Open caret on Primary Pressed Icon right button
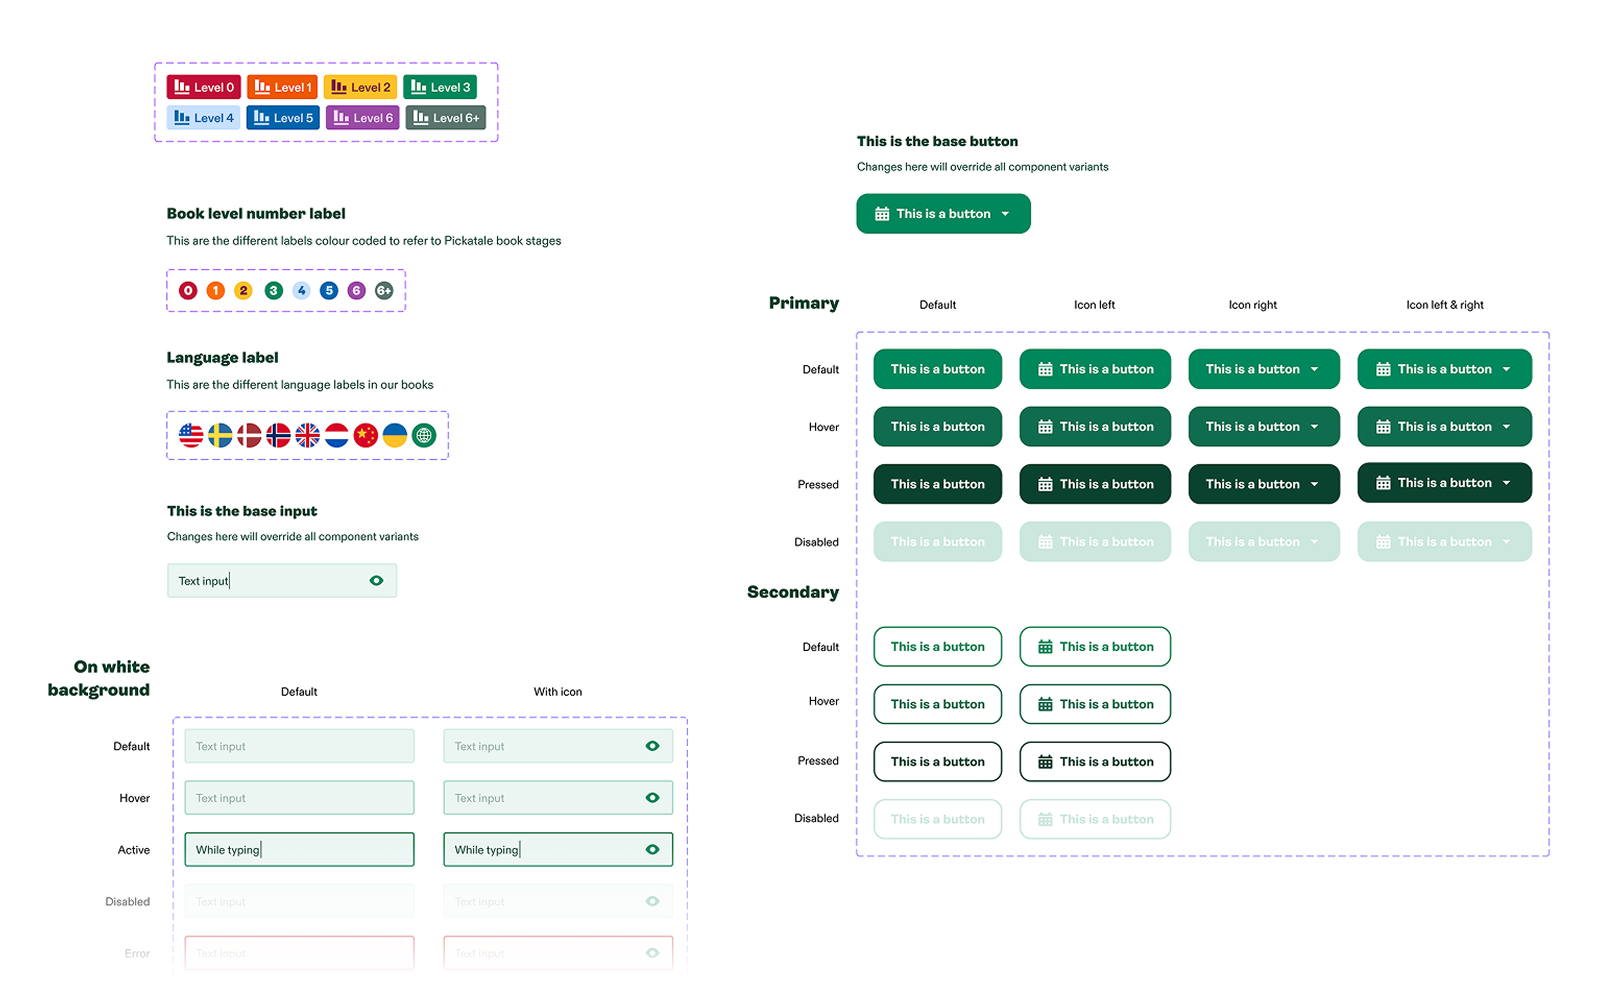 tap(1314, 484)
